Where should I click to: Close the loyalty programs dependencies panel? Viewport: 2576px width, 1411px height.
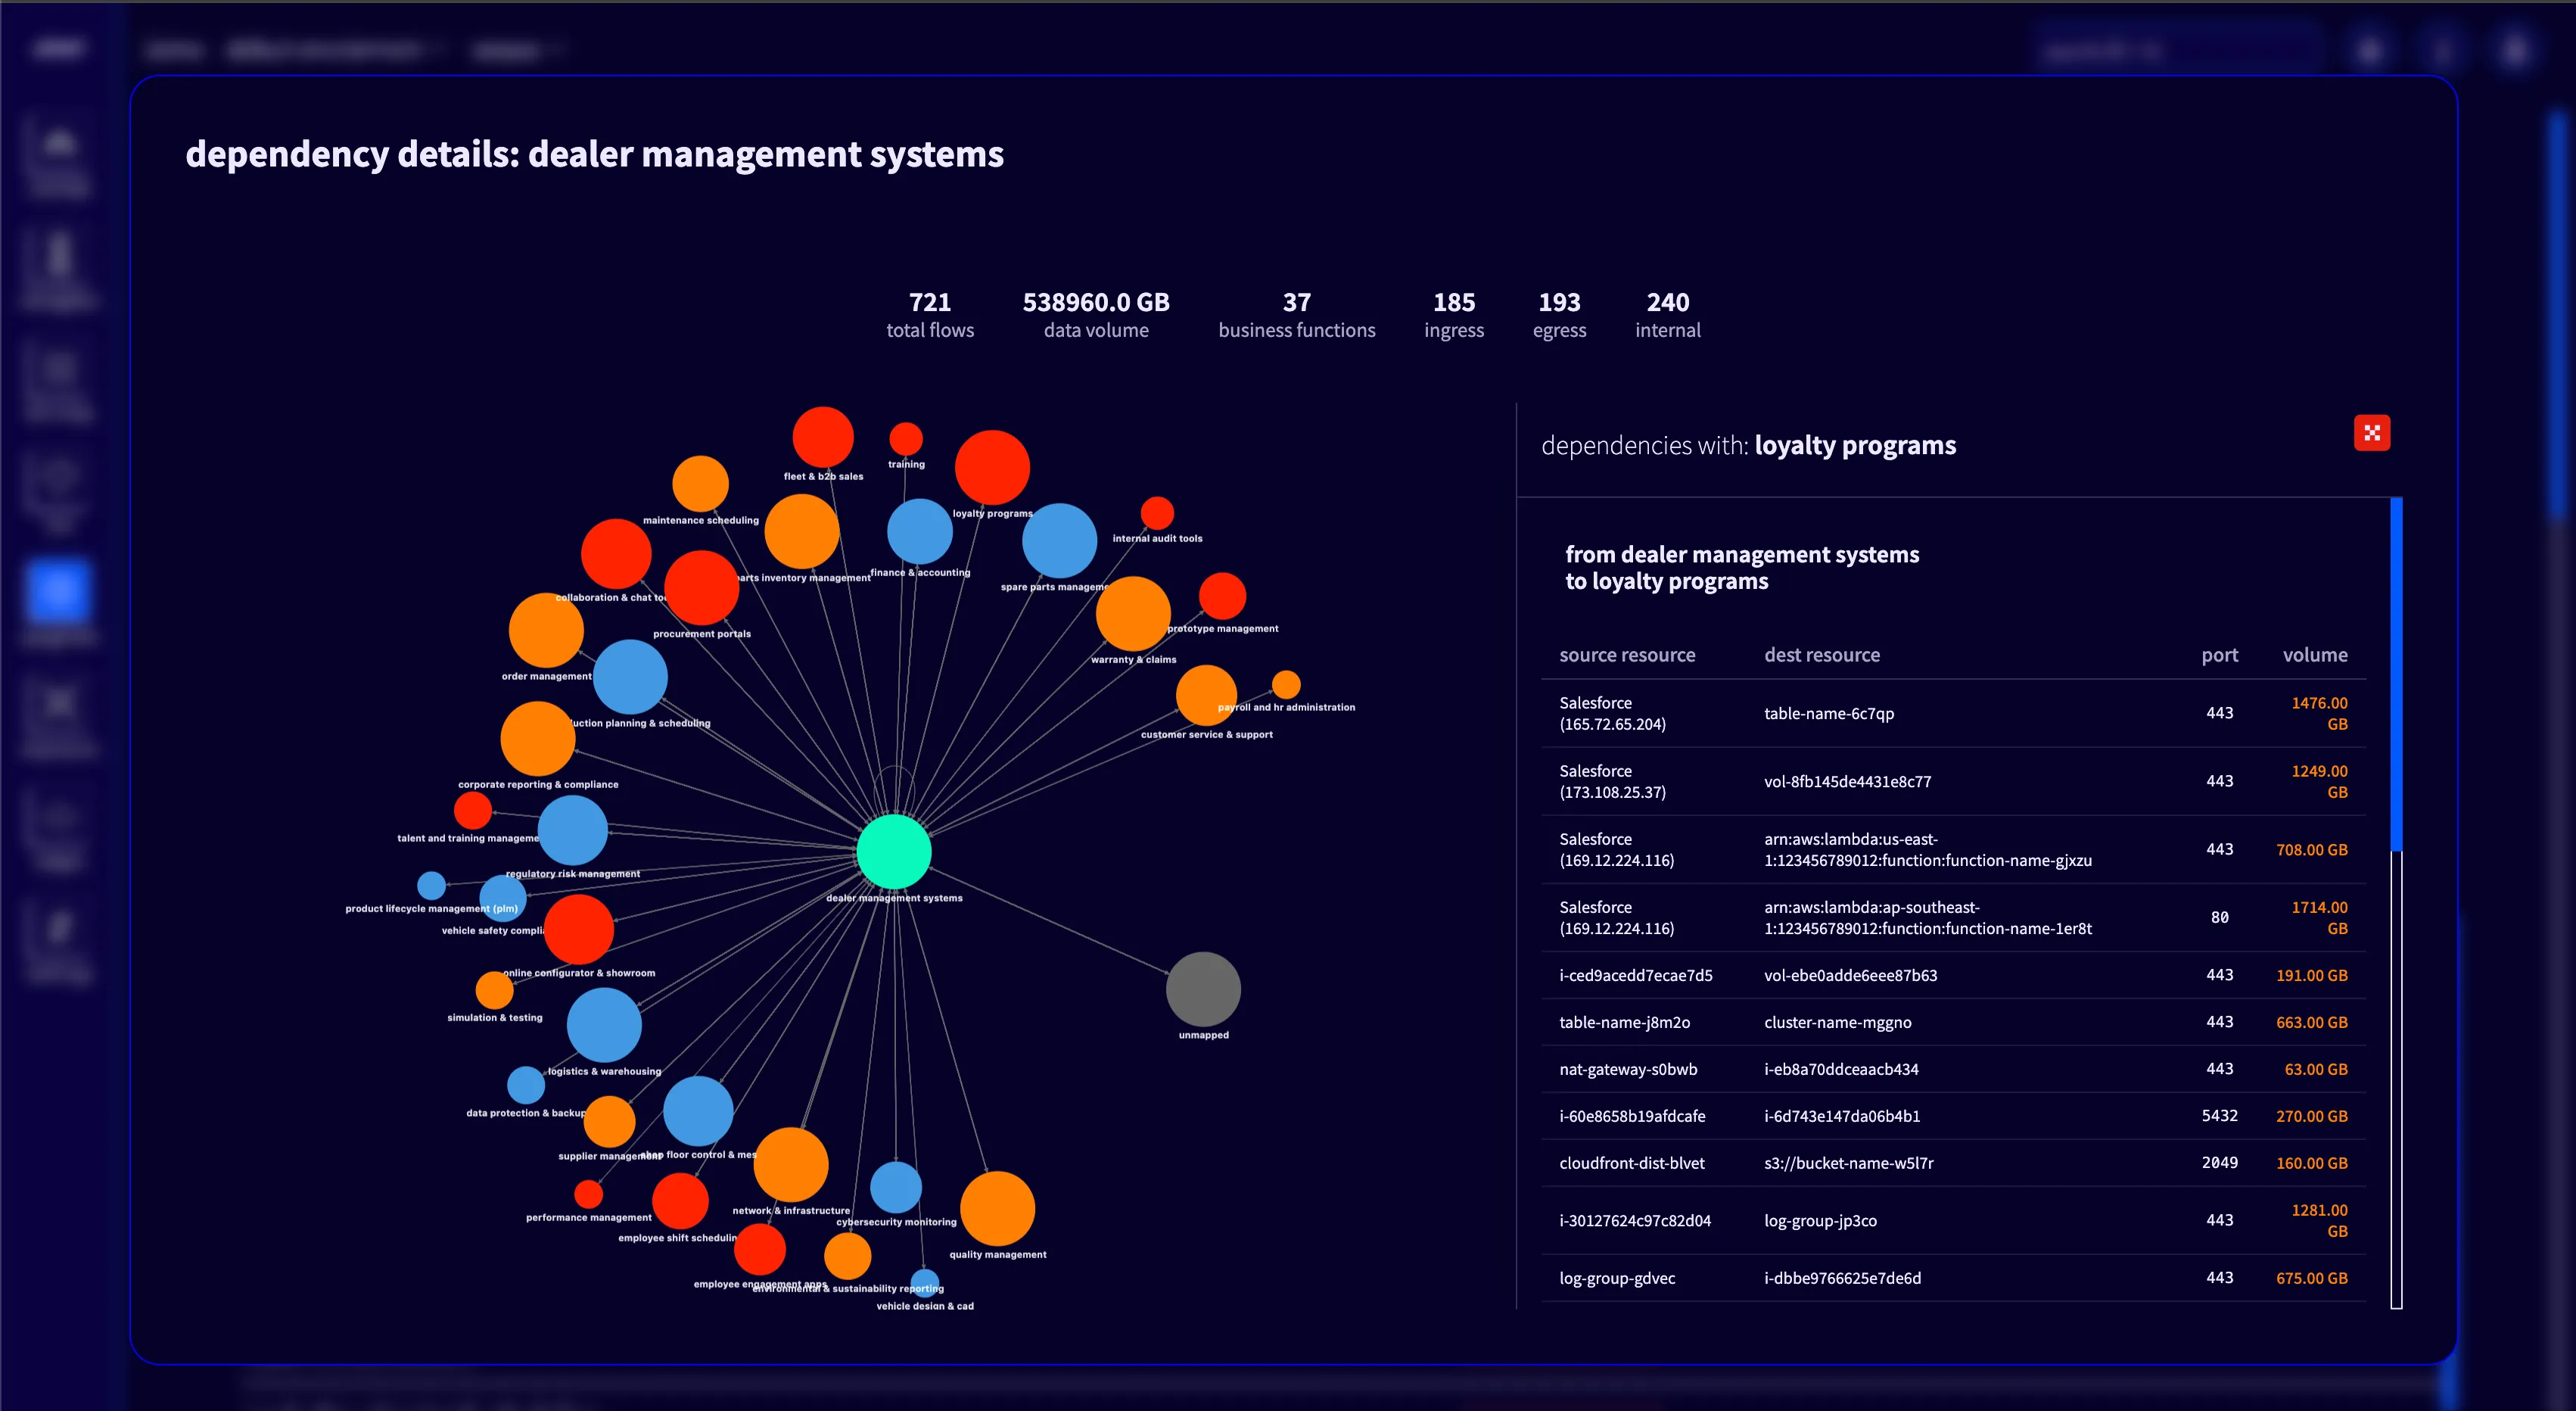2371,433
